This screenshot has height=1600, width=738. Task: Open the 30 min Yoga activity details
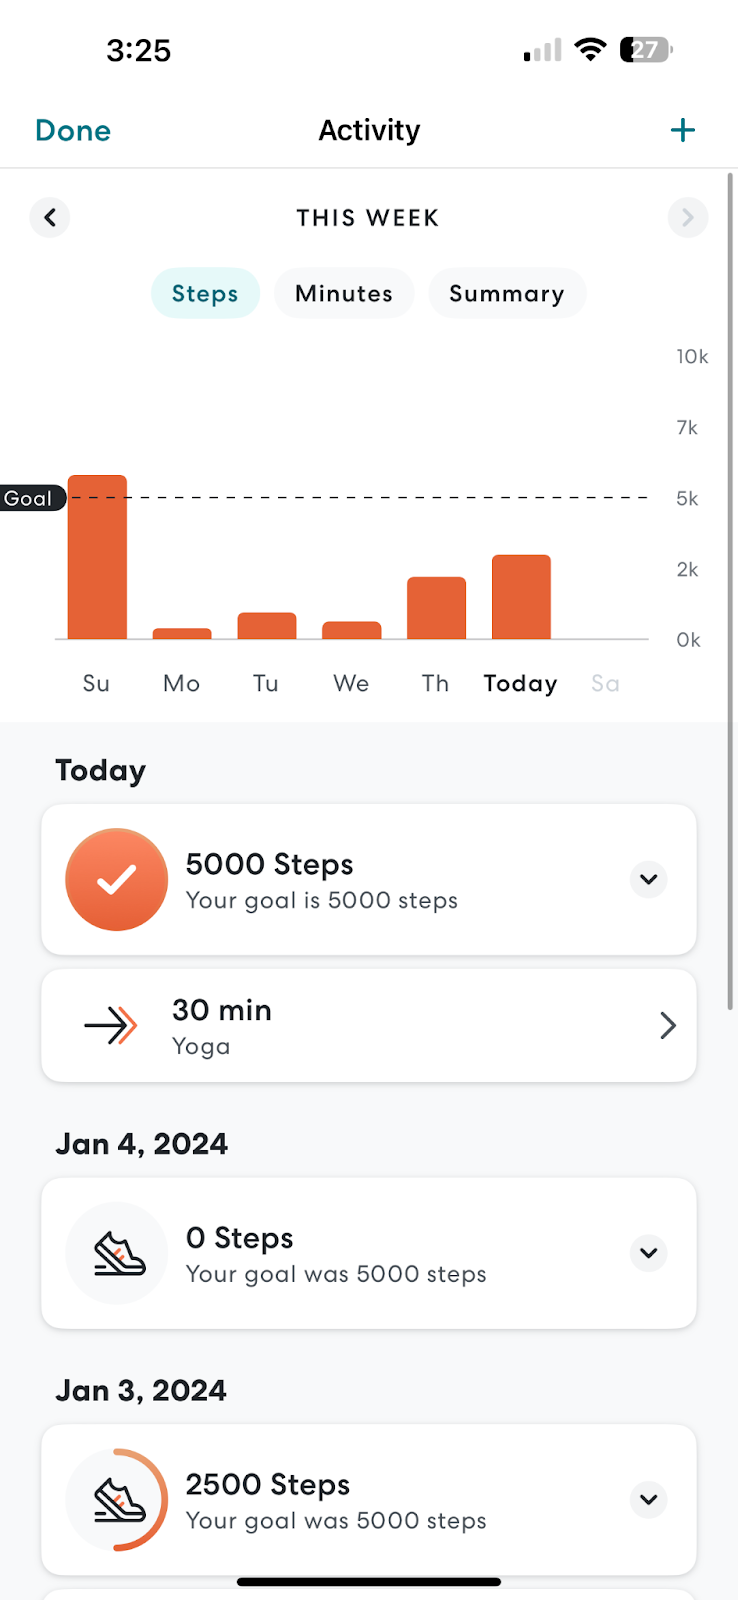[x=667, y=1025]
